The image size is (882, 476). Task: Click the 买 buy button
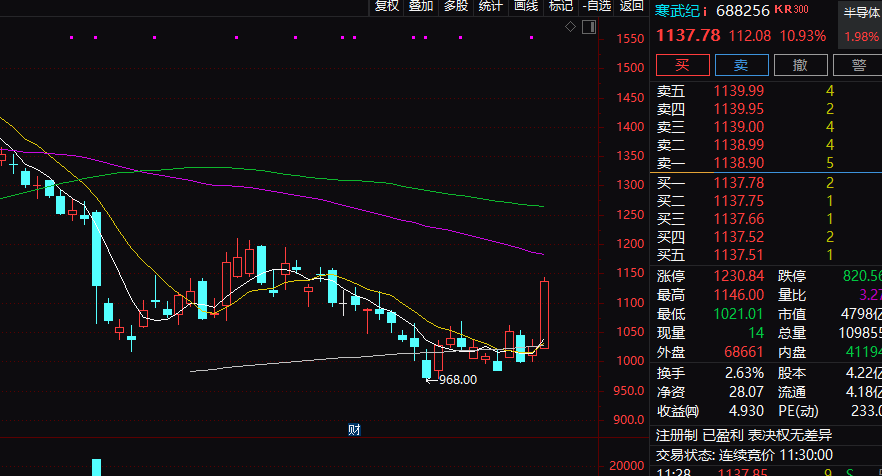click(x=682, y=65)
